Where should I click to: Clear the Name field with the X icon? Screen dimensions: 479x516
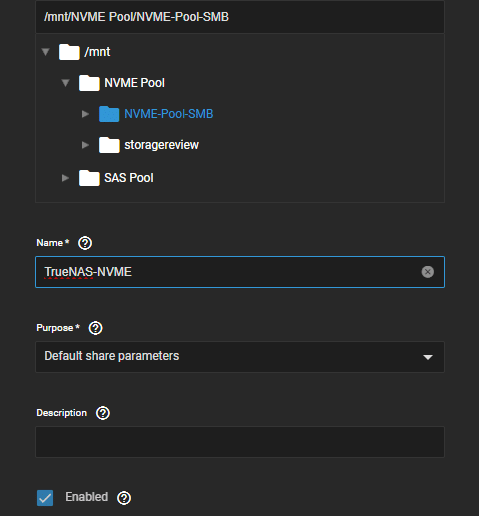point(428,272)
